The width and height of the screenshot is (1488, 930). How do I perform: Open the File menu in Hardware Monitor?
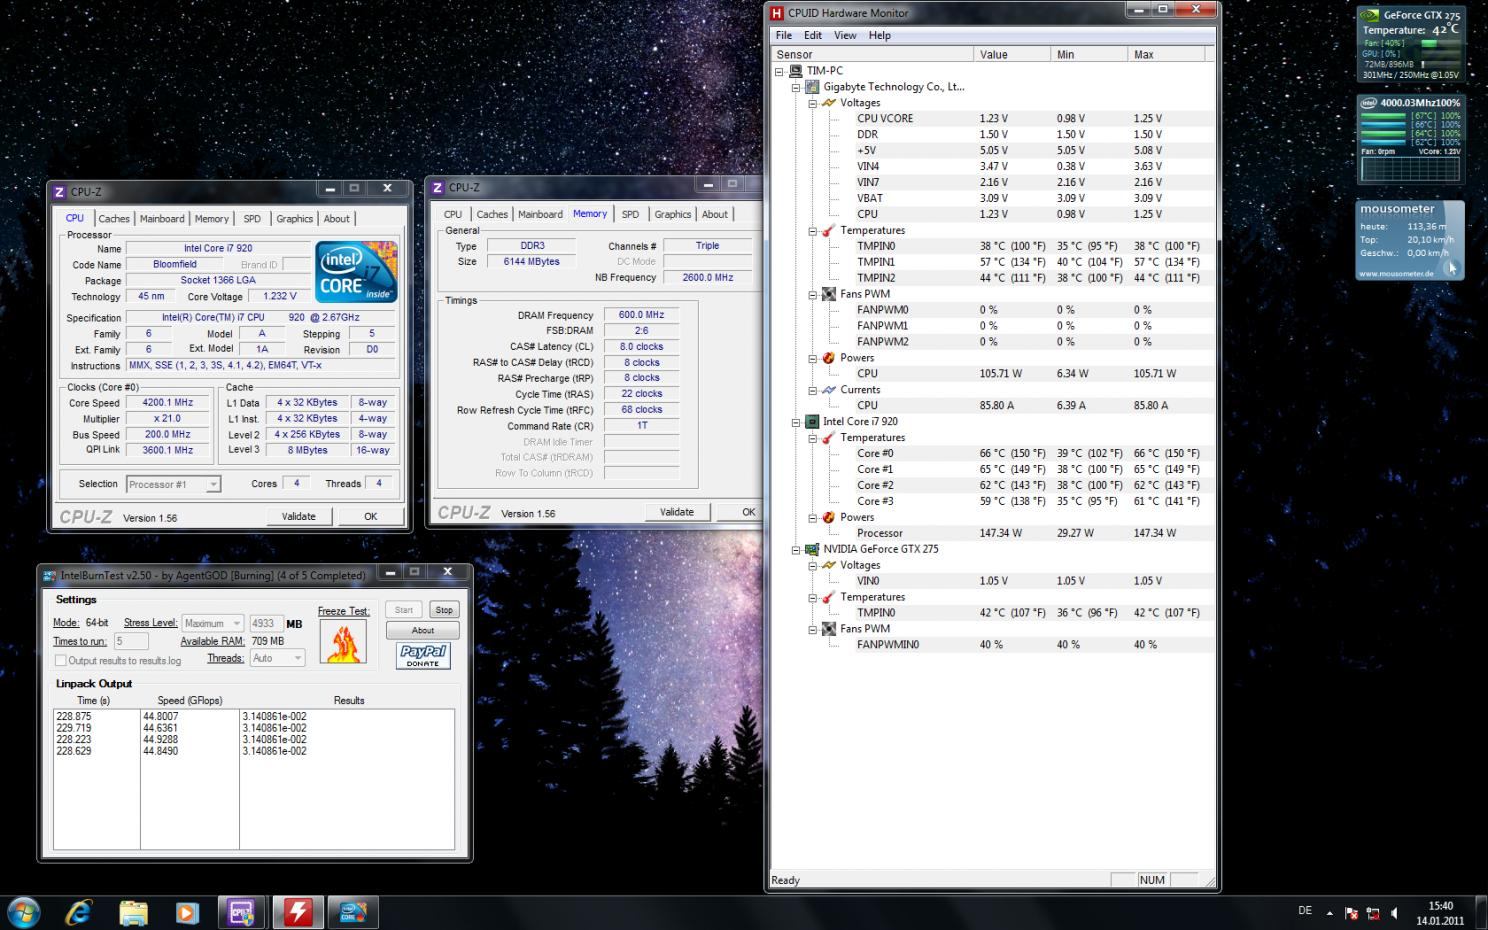(x=784, y=35)
